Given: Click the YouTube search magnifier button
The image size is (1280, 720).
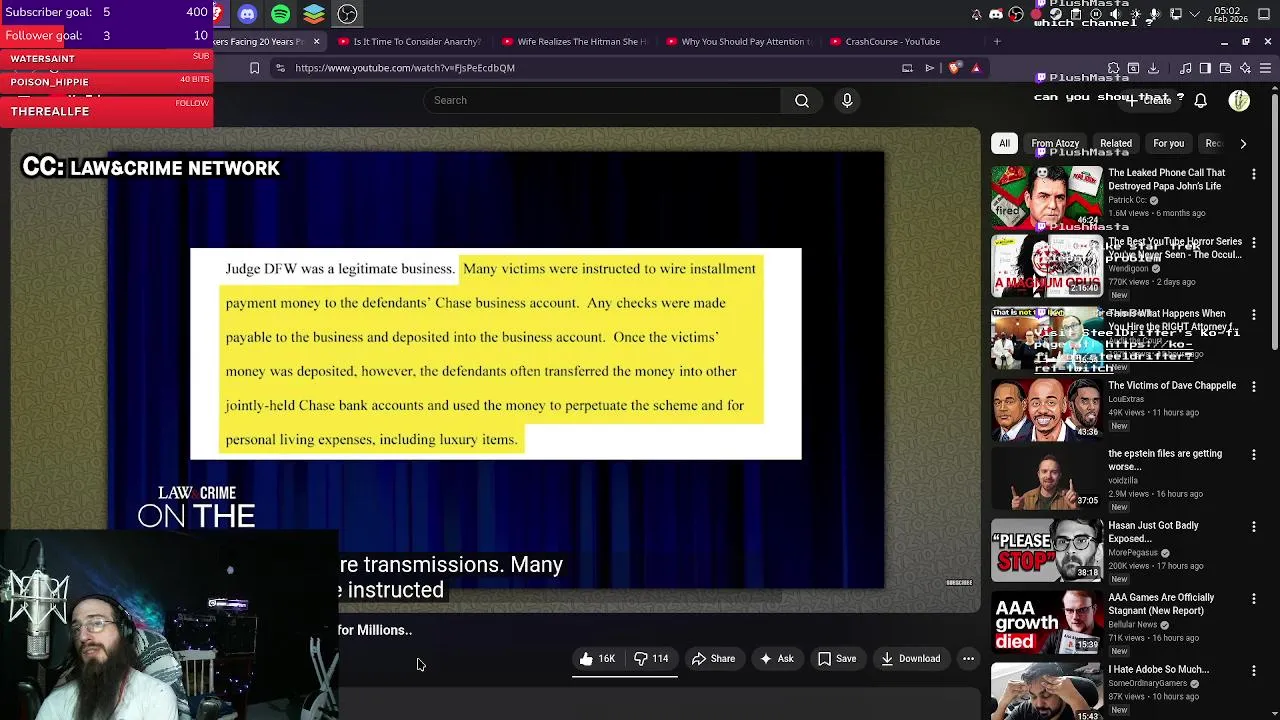Looking at the screenshot, I should pyautogui.click(x=802, y=100).
